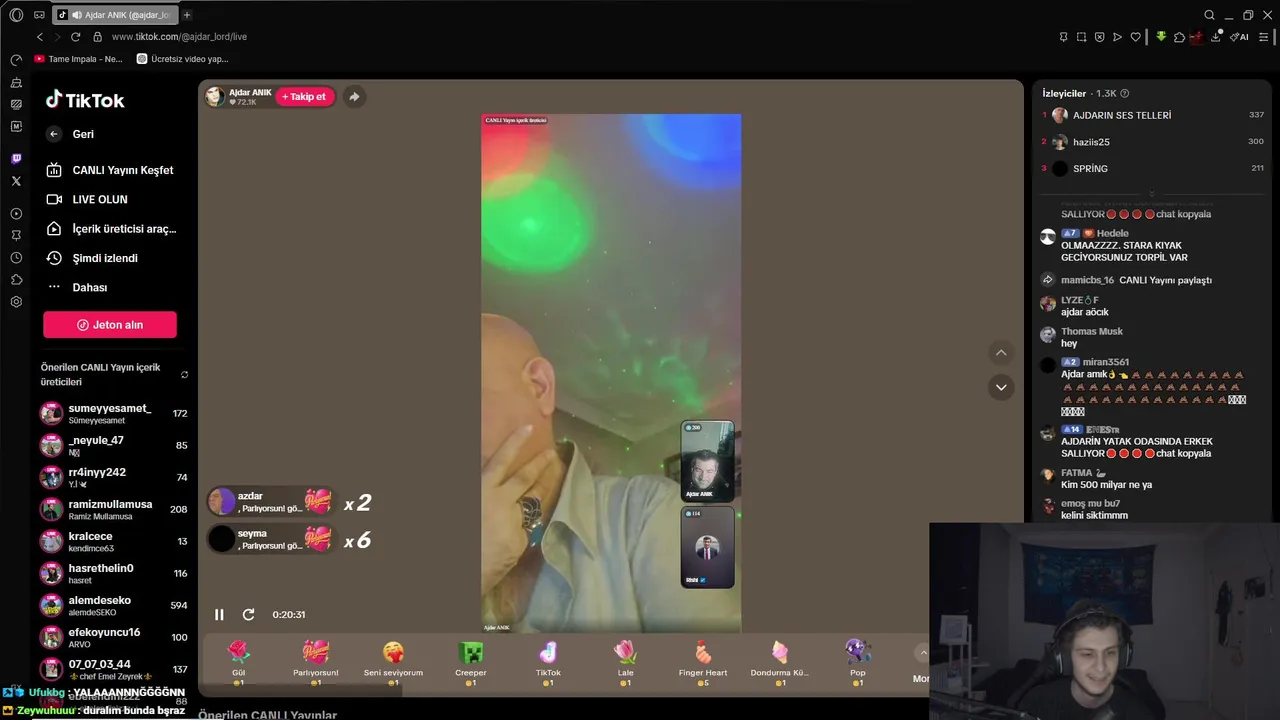Image resolution: width=1280 pixels, height=720 pixels.
Task: Open X in the browser sidebar
Action: tap(16, 181)
